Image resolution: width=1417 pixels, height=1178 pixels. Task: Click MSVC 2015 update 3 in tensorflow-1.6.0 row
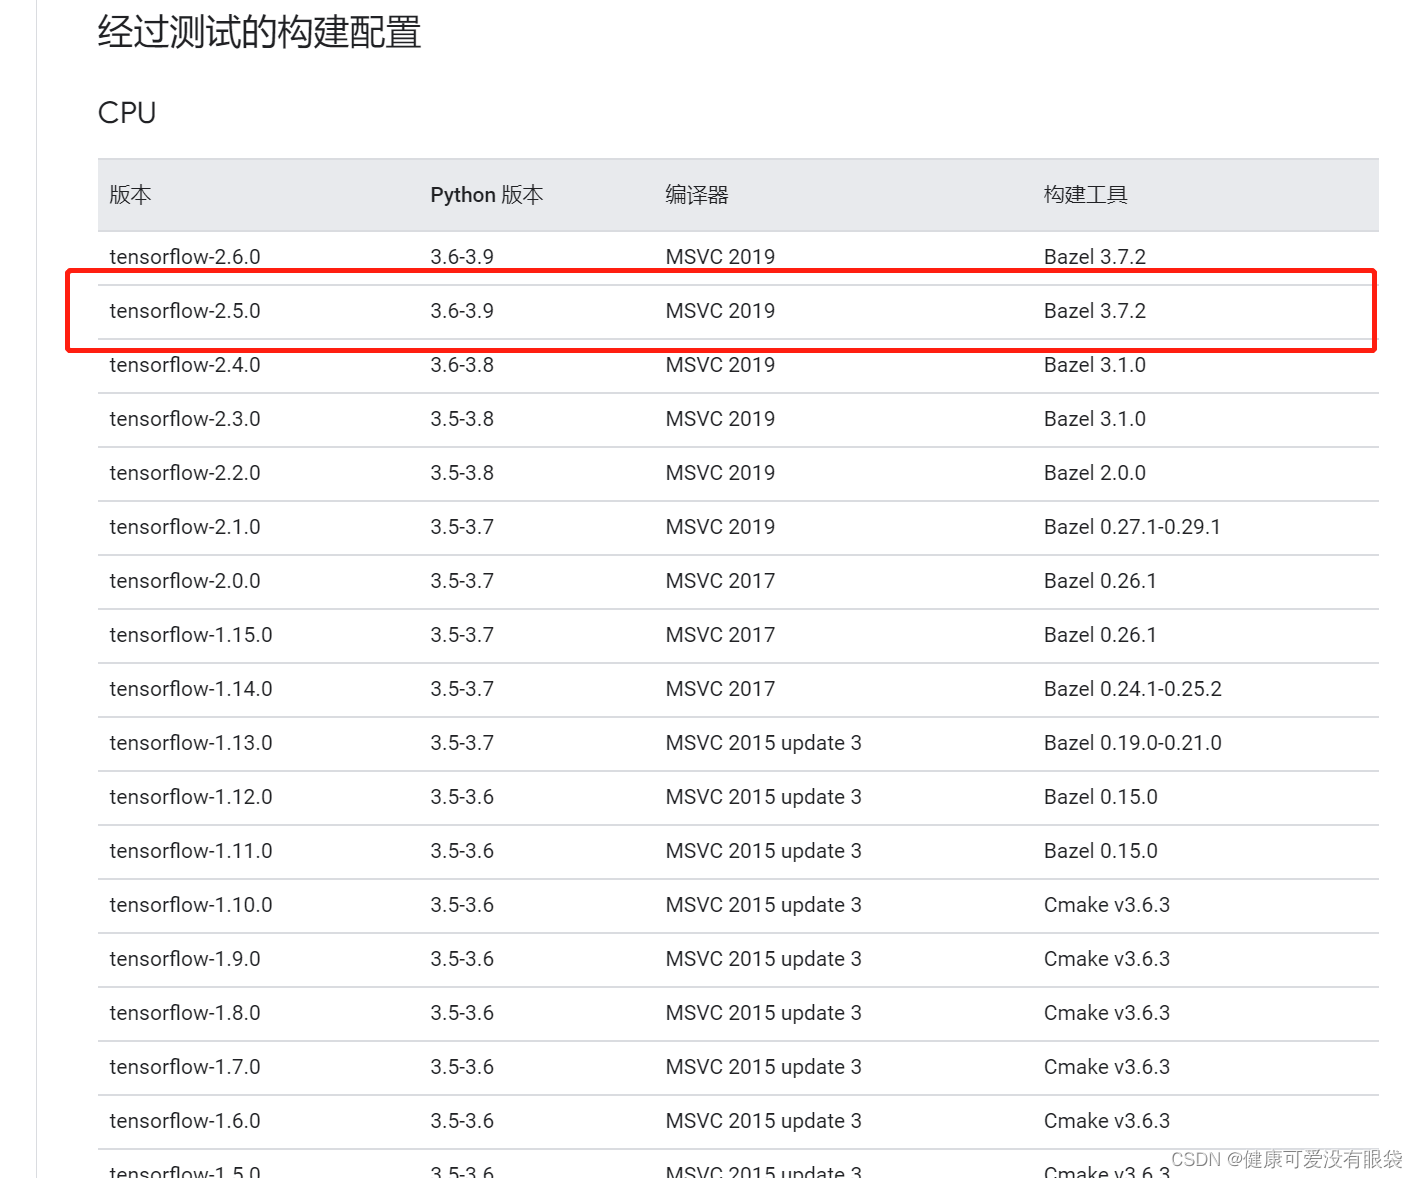764,1121
